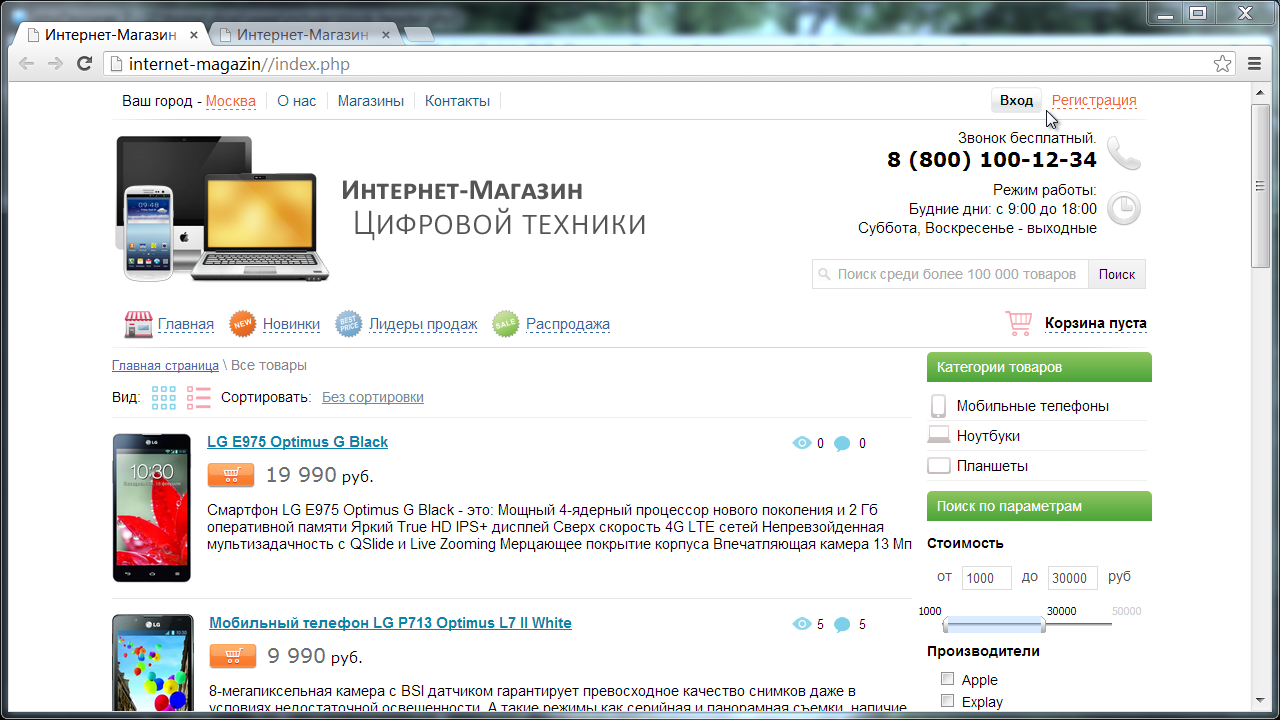The height and width of the screenshot is (720, 1280).
Task: Open the Контакты menu item
Action: click(457, 101)
